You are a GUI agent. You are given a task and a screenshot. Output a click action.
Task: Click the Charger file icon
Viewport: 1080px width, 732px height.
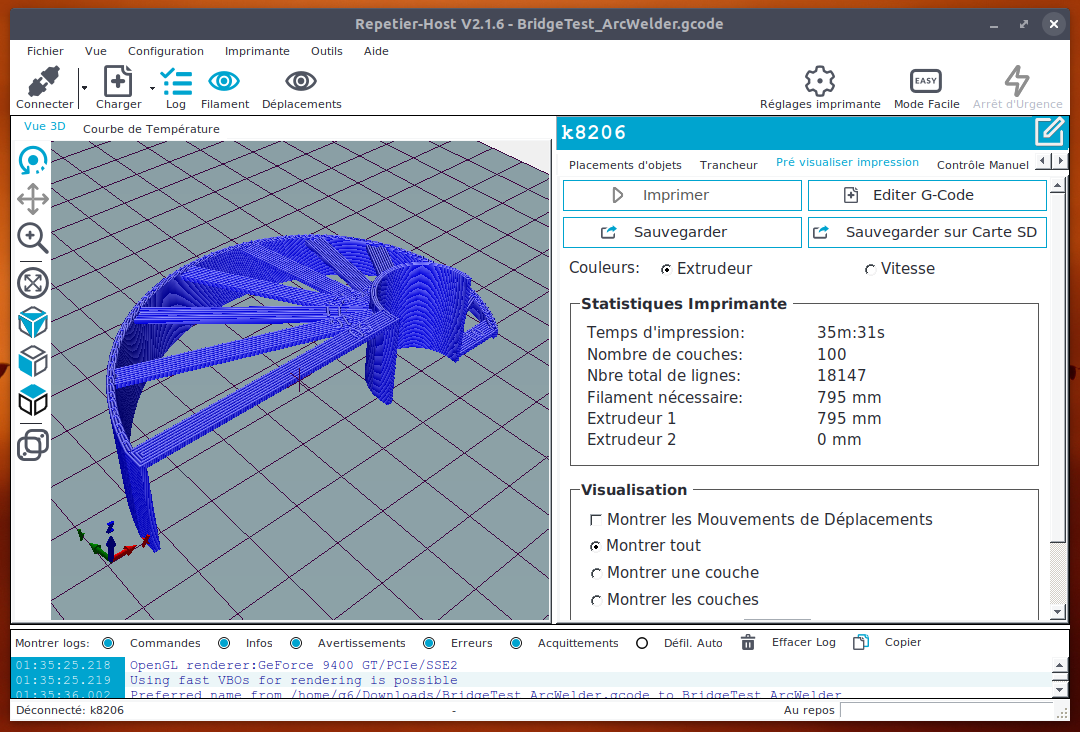click(118, 81)
